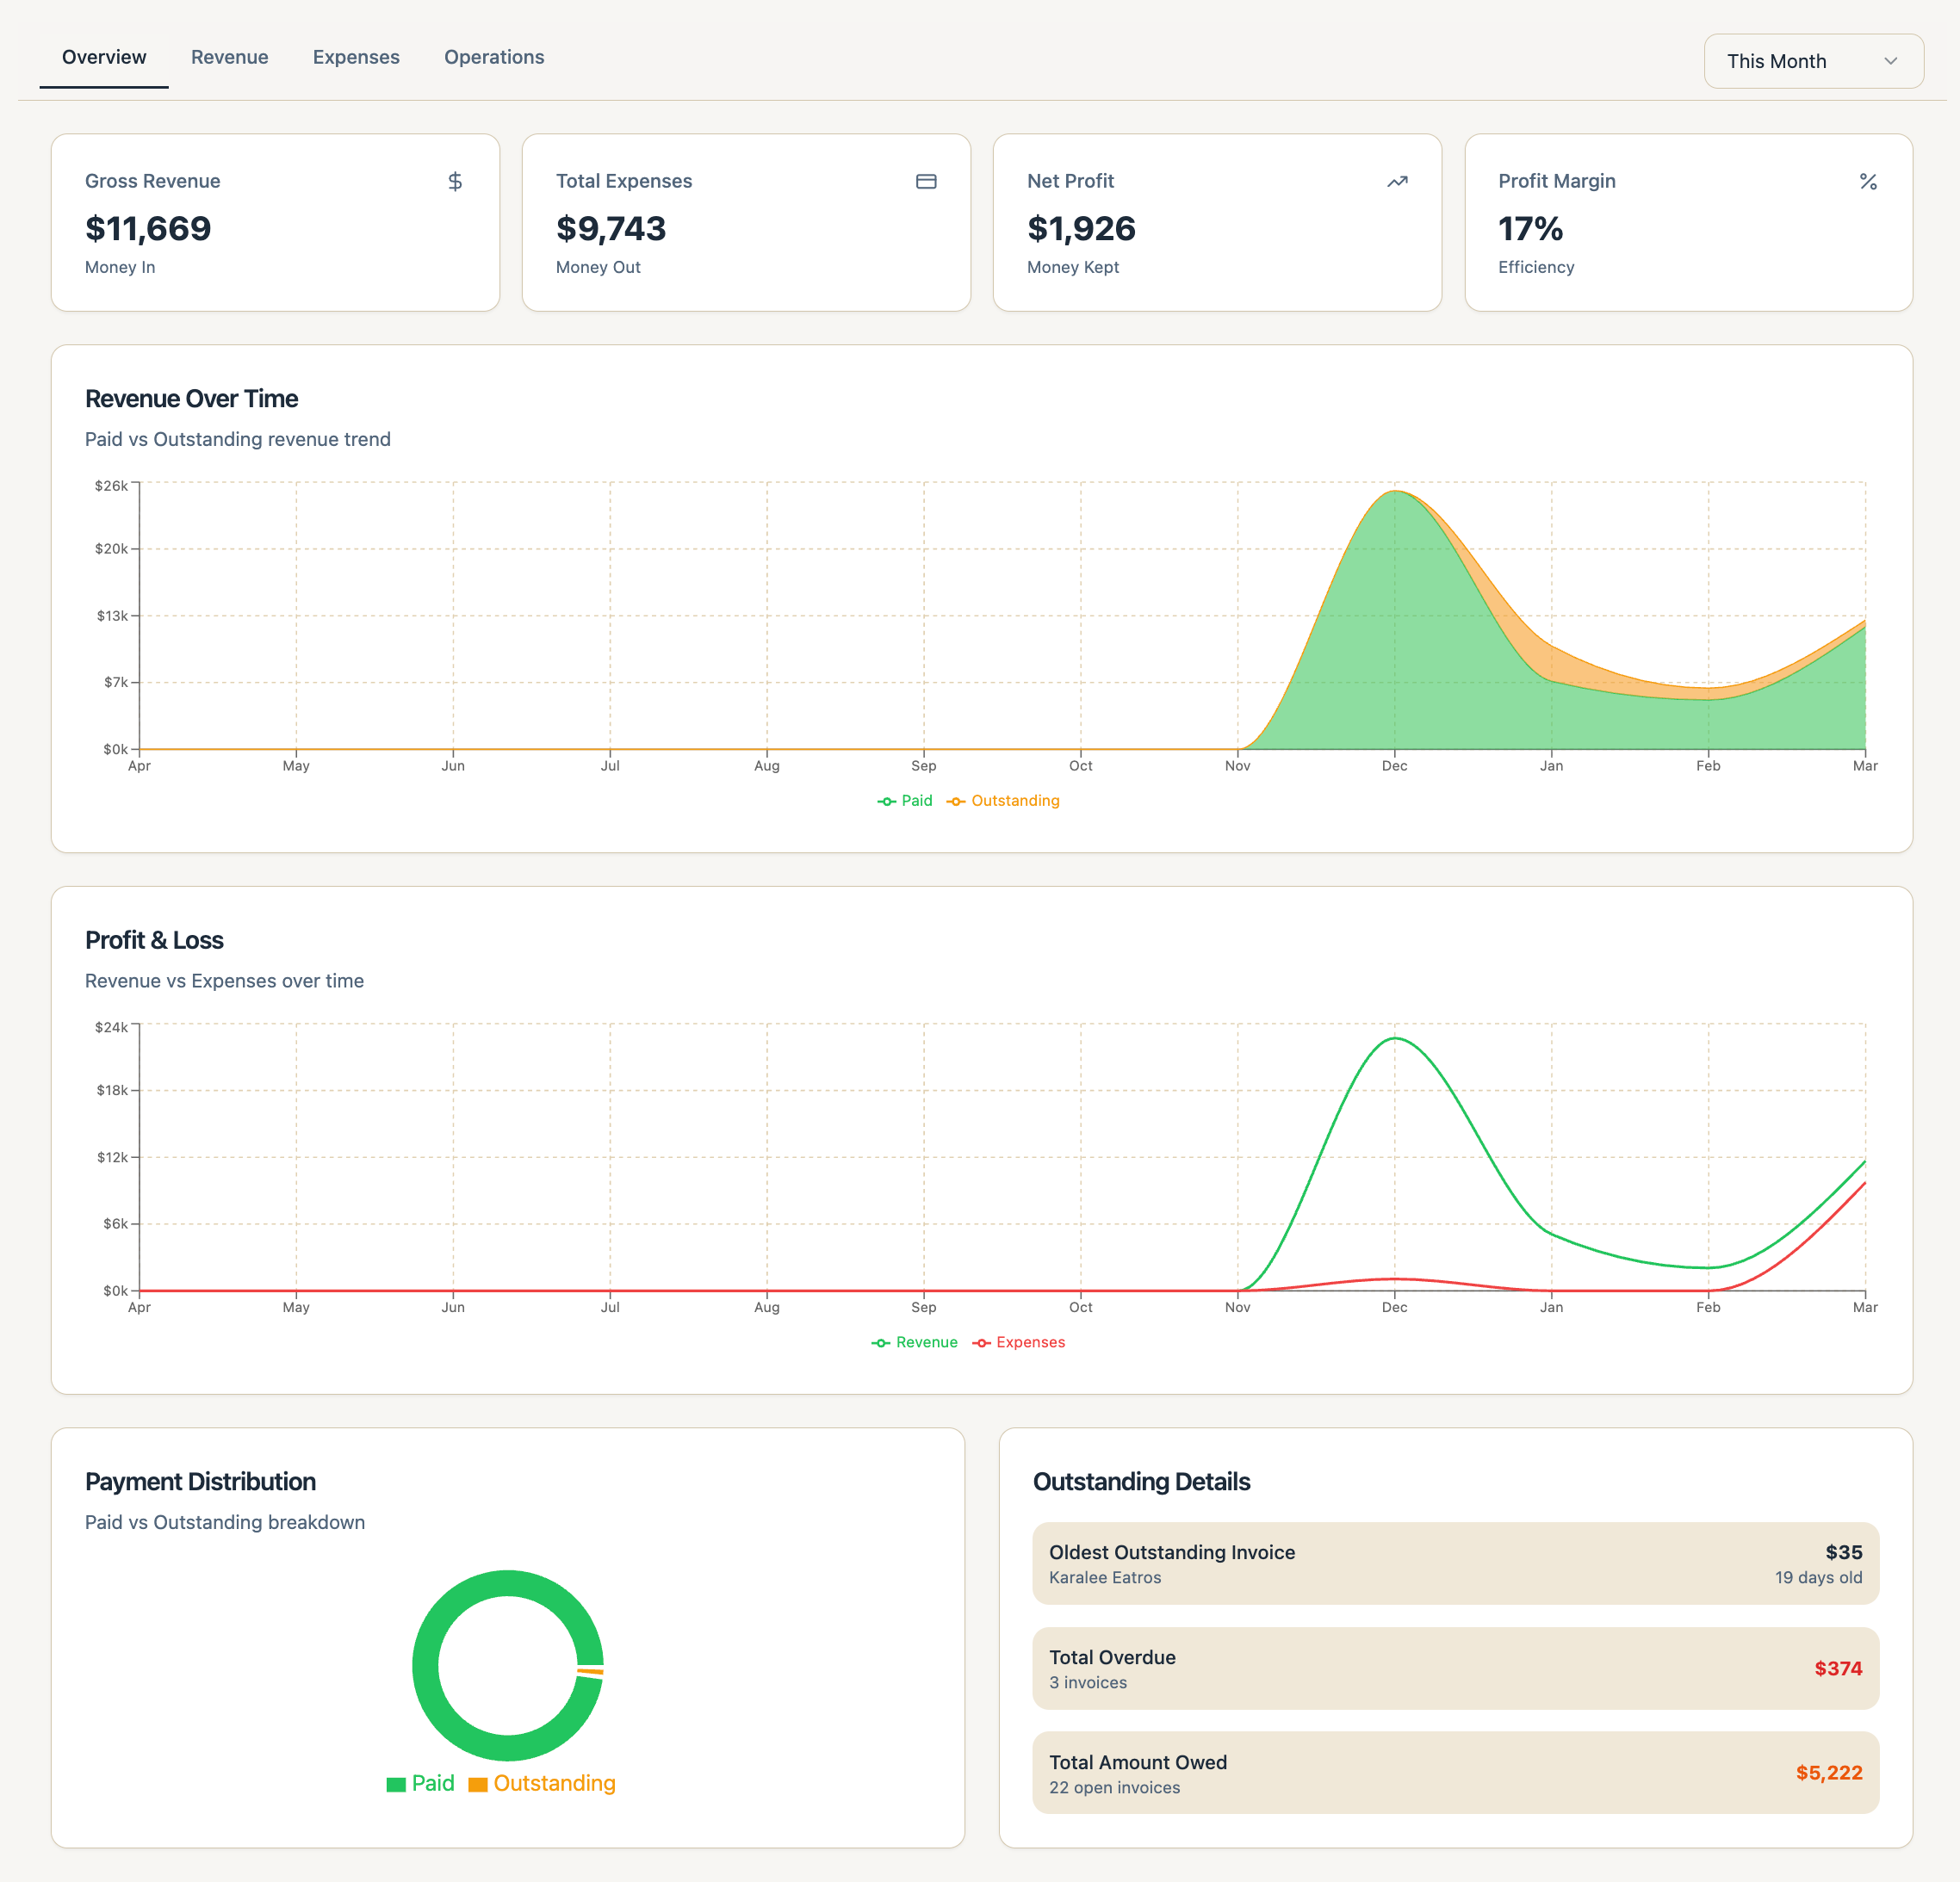
Task: Click the chevron arrow in period selector
Action: pos(1890,61)
